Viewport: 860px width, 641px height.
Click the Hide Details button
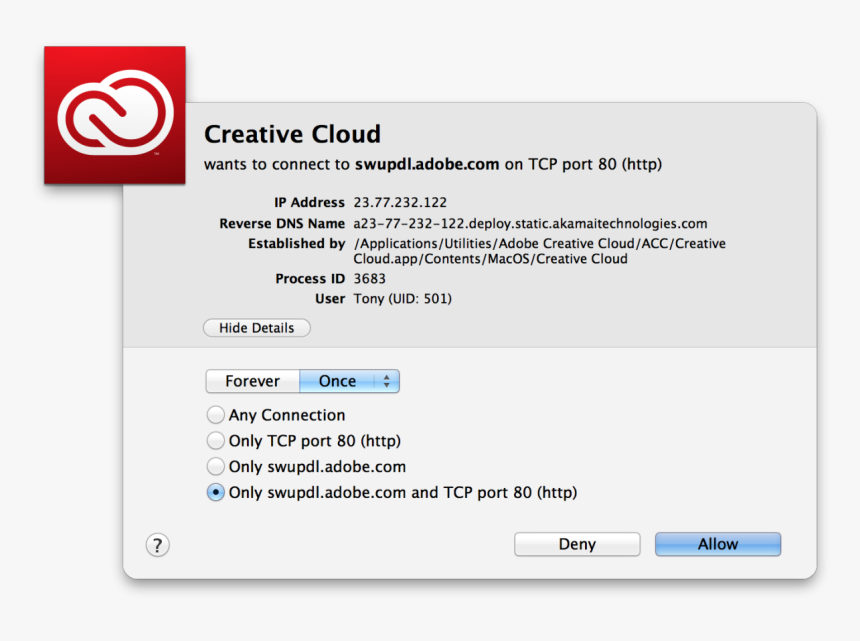[x=257, y=328]
